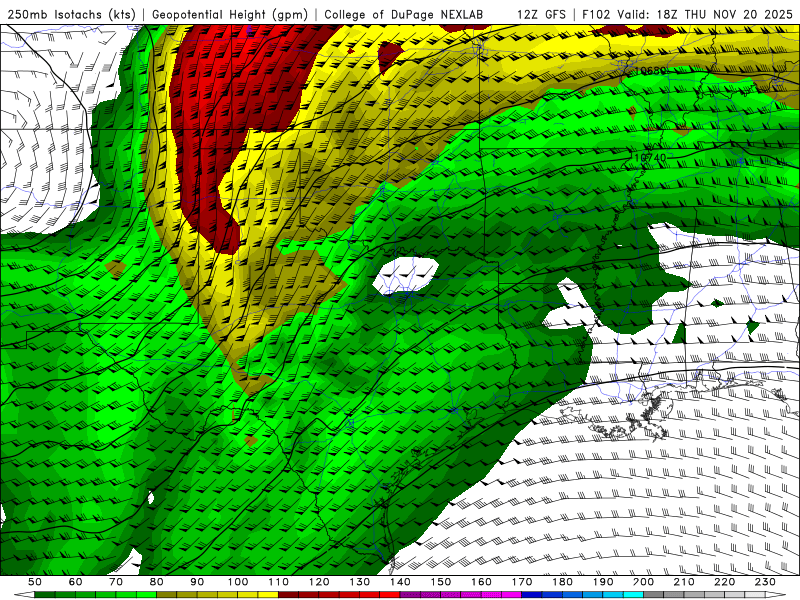This screenshot has width=800, height=600.
Task: Click the legend value '150'
Action: (441, 582)
